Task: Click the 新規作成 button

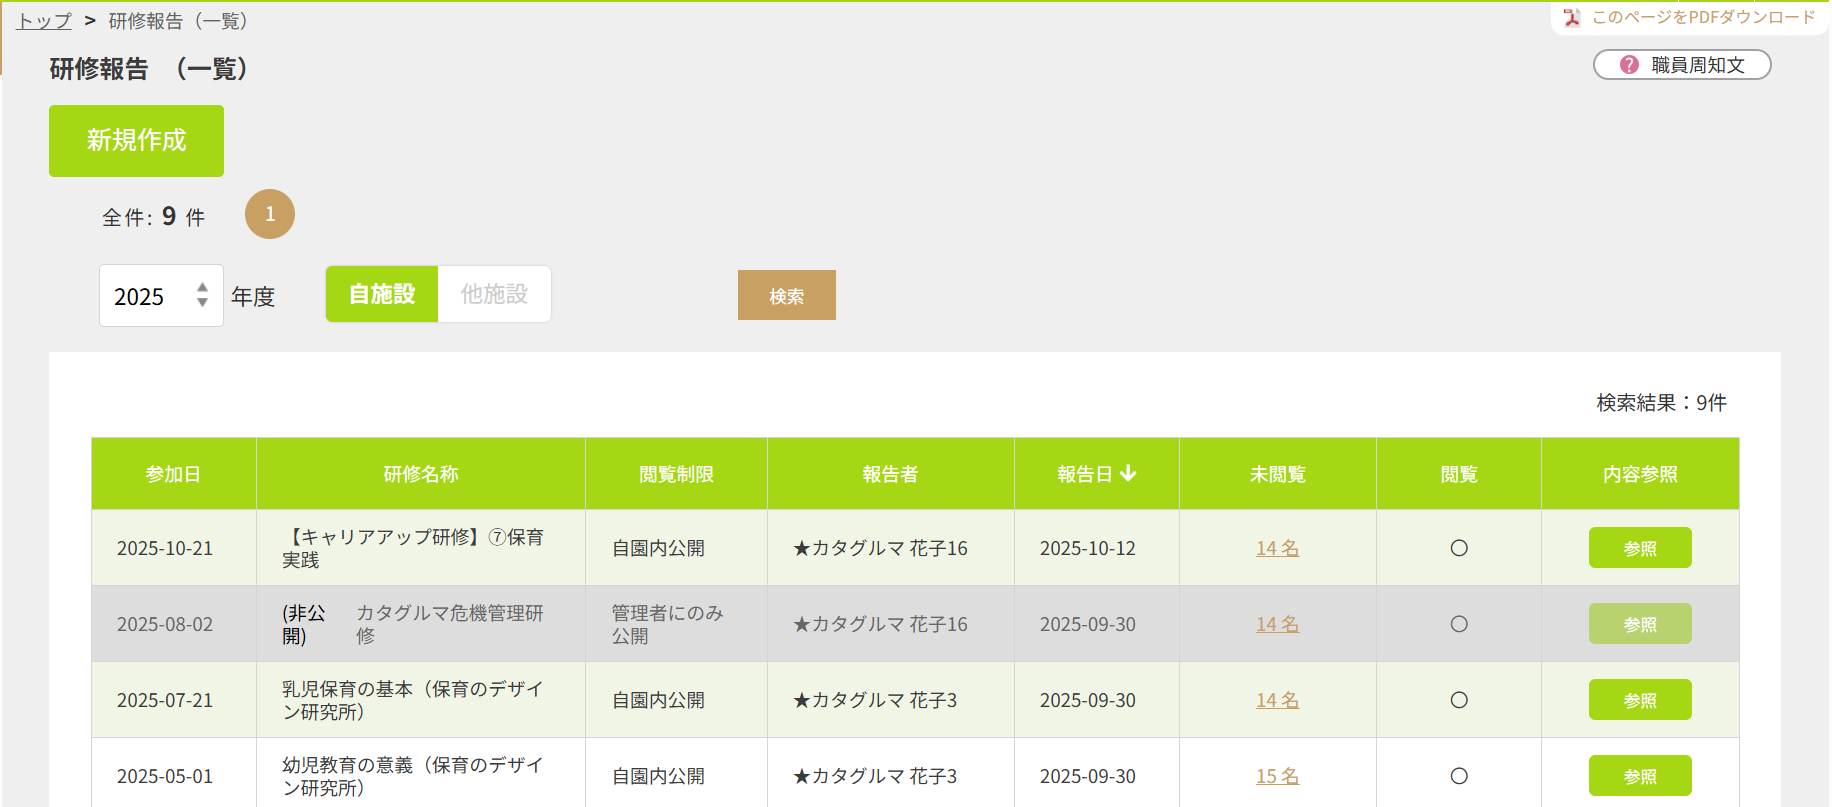Action: (x=136, y=141)
